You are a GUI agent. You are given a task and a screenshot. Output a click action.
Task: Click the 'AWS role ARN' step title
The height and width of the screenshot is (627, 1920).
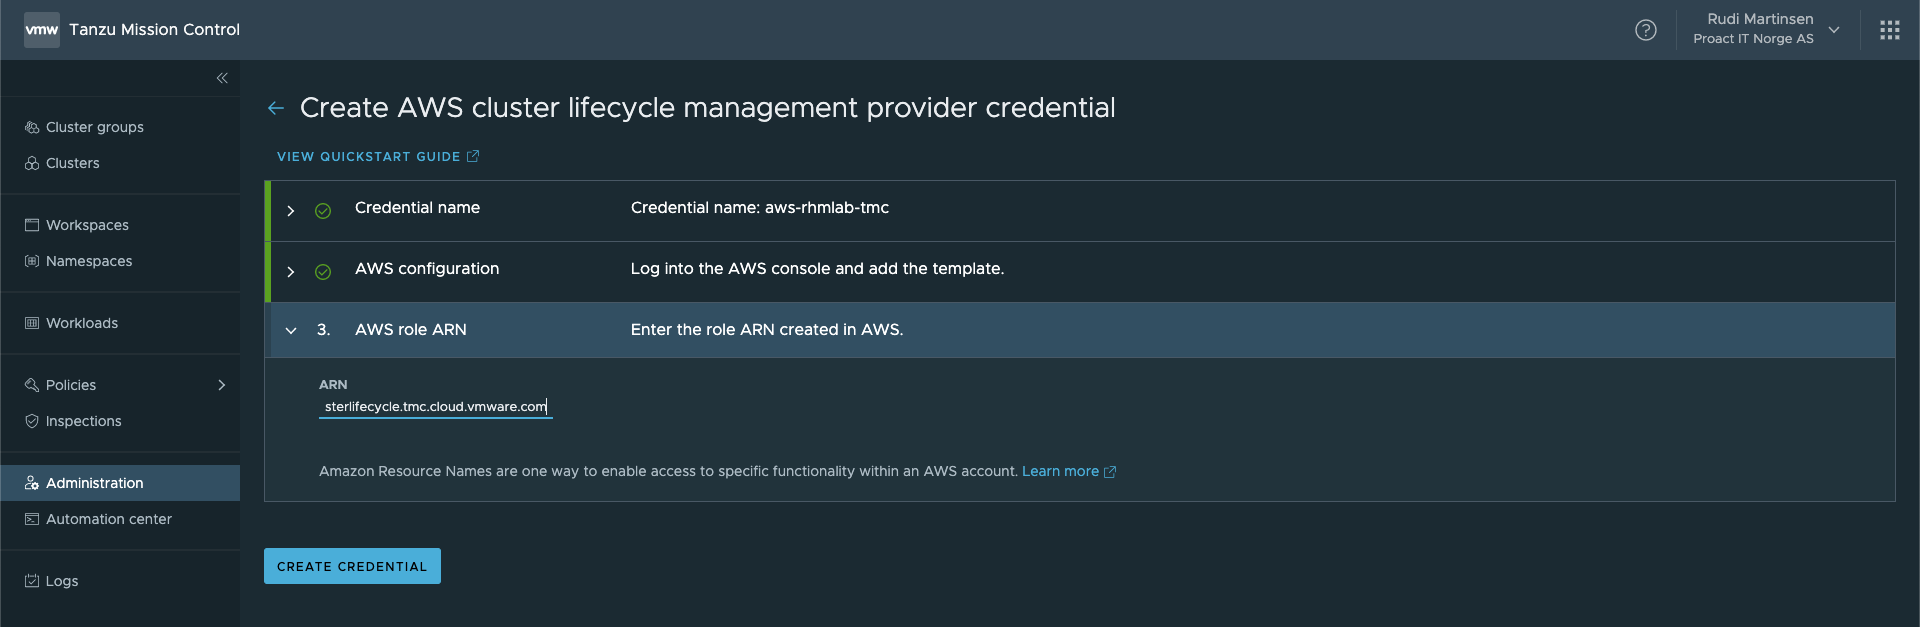[x=411, y=330]
